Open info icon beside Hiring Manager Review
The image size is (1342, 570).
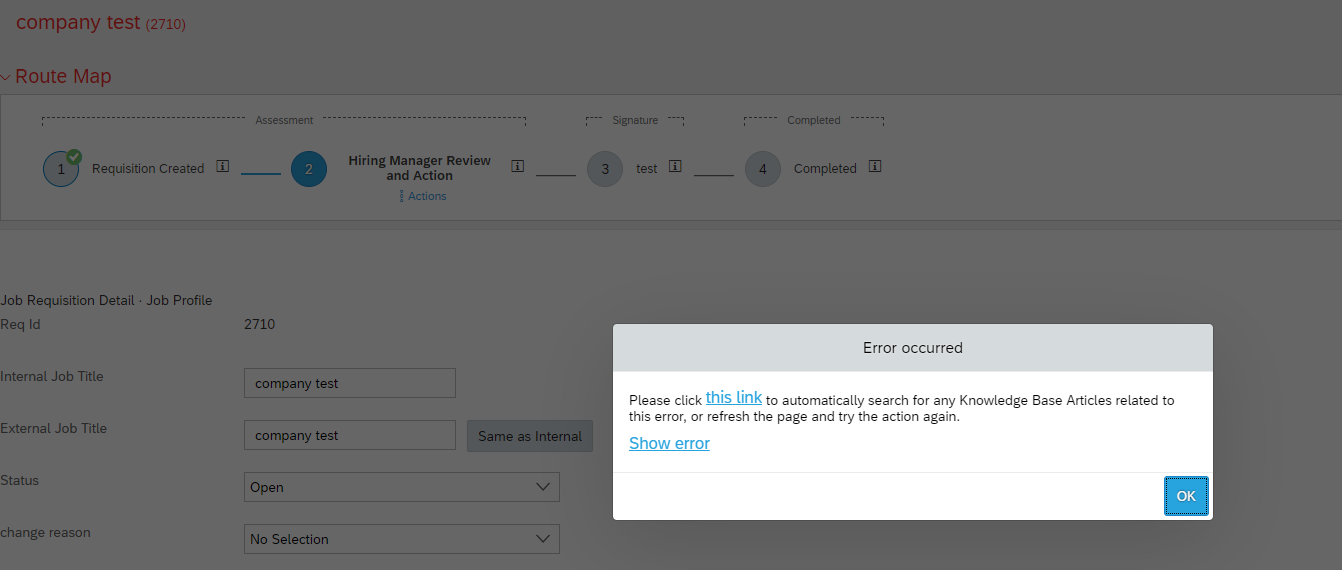pyautogui.click(x=517, y=166)
